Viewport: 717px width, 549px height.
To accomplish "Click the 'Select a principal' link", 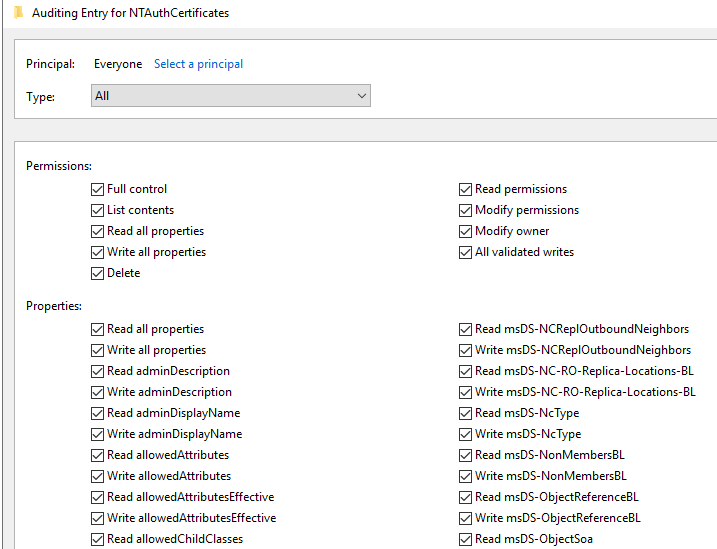I will click(x=198, y=64).
